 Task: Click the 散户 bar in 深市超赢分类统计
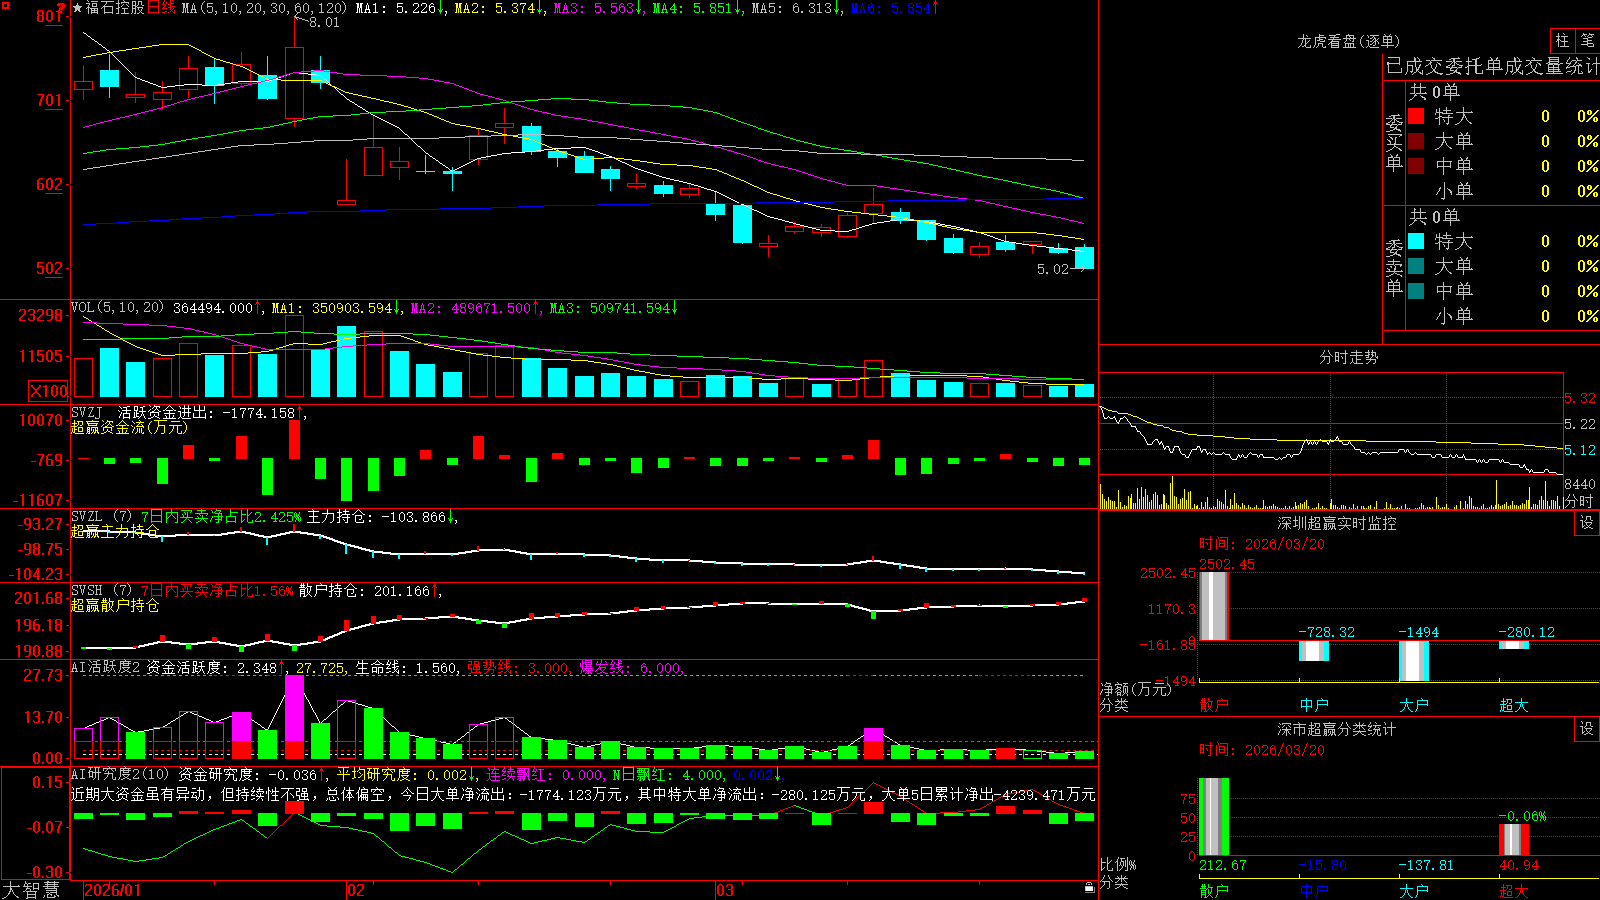(1214, 817)
